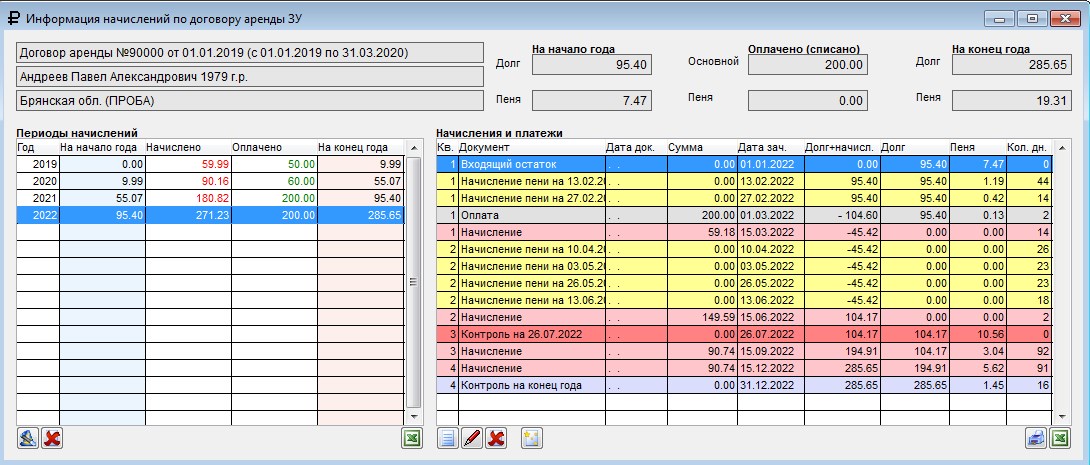Select the 'Начисление' row dated 15.03.2022
1090x465 pixels.
(x=744, y=232)
